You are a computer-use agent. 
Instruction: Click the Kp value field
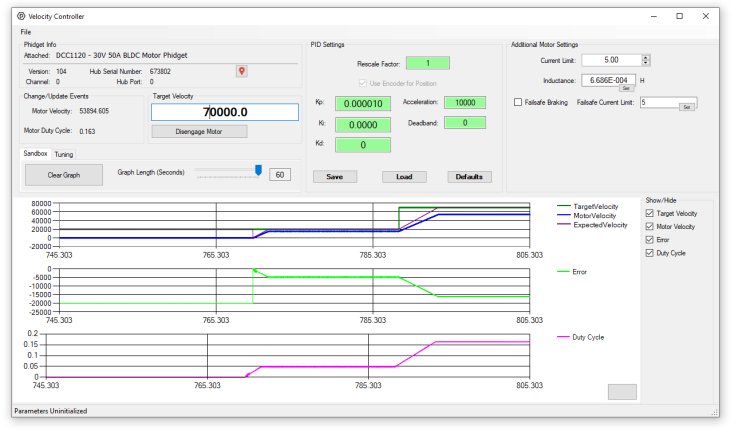363,103
